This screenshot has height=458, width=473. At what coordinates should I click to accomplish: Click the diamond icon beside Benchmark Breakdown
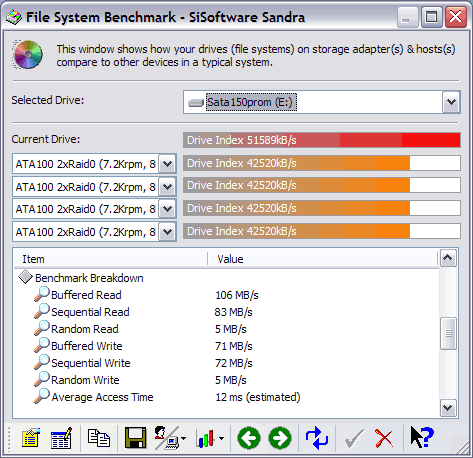[x=25, y=277]
